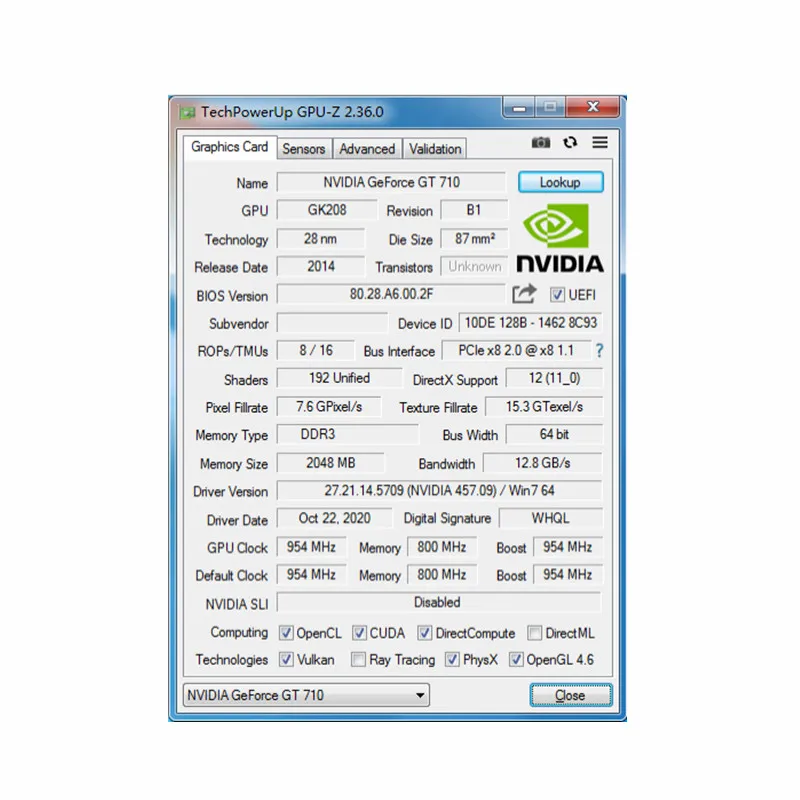Click the Lookup button
Screen dimensions: 800x800
pos(561,182)
